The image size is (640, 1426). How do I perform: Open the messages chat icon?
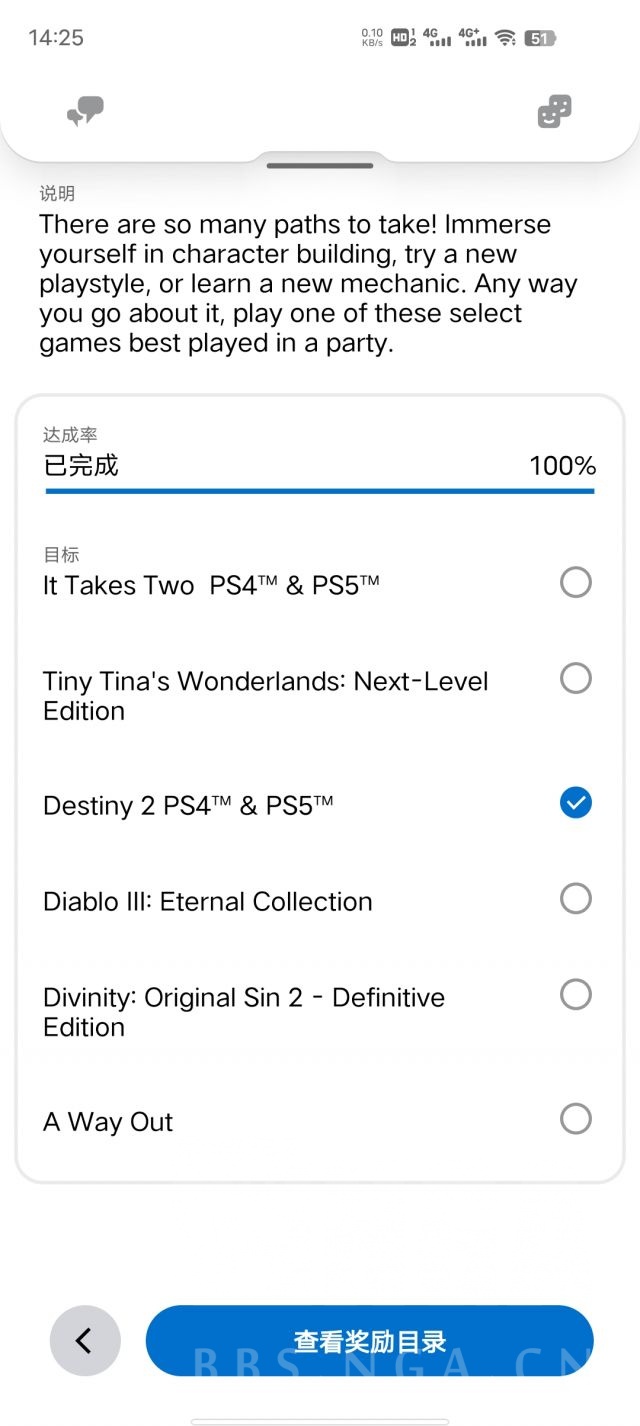click(x=85, y=111)
